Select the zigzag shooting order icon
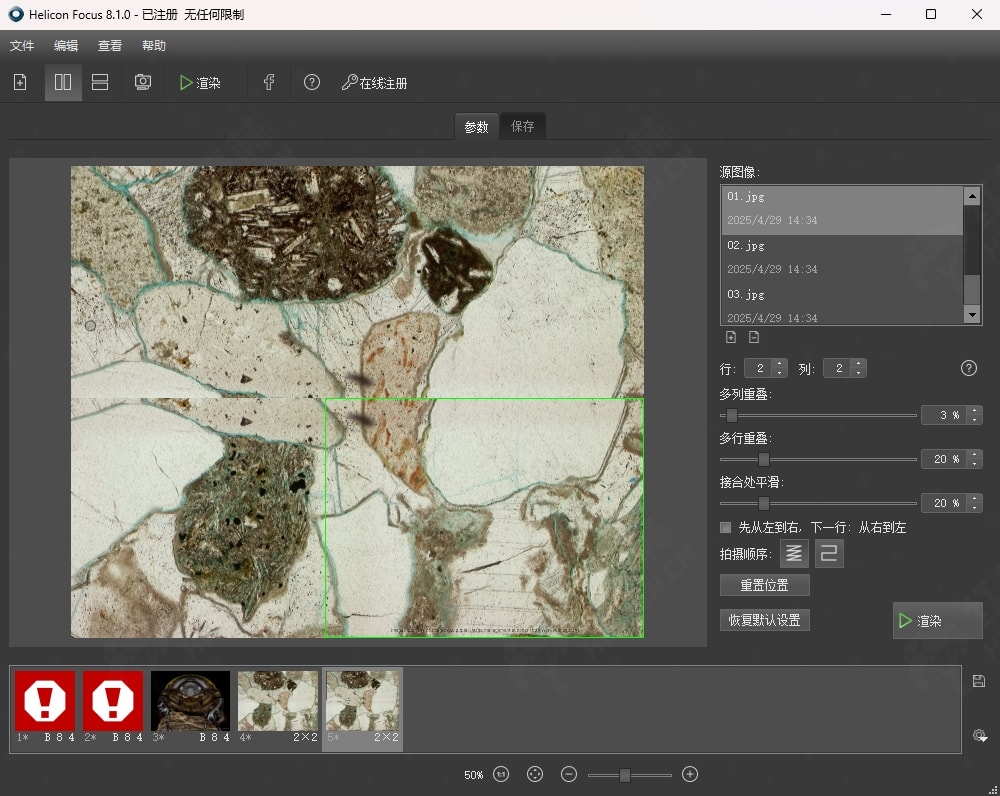1000x796 pixels. [794, 553]
